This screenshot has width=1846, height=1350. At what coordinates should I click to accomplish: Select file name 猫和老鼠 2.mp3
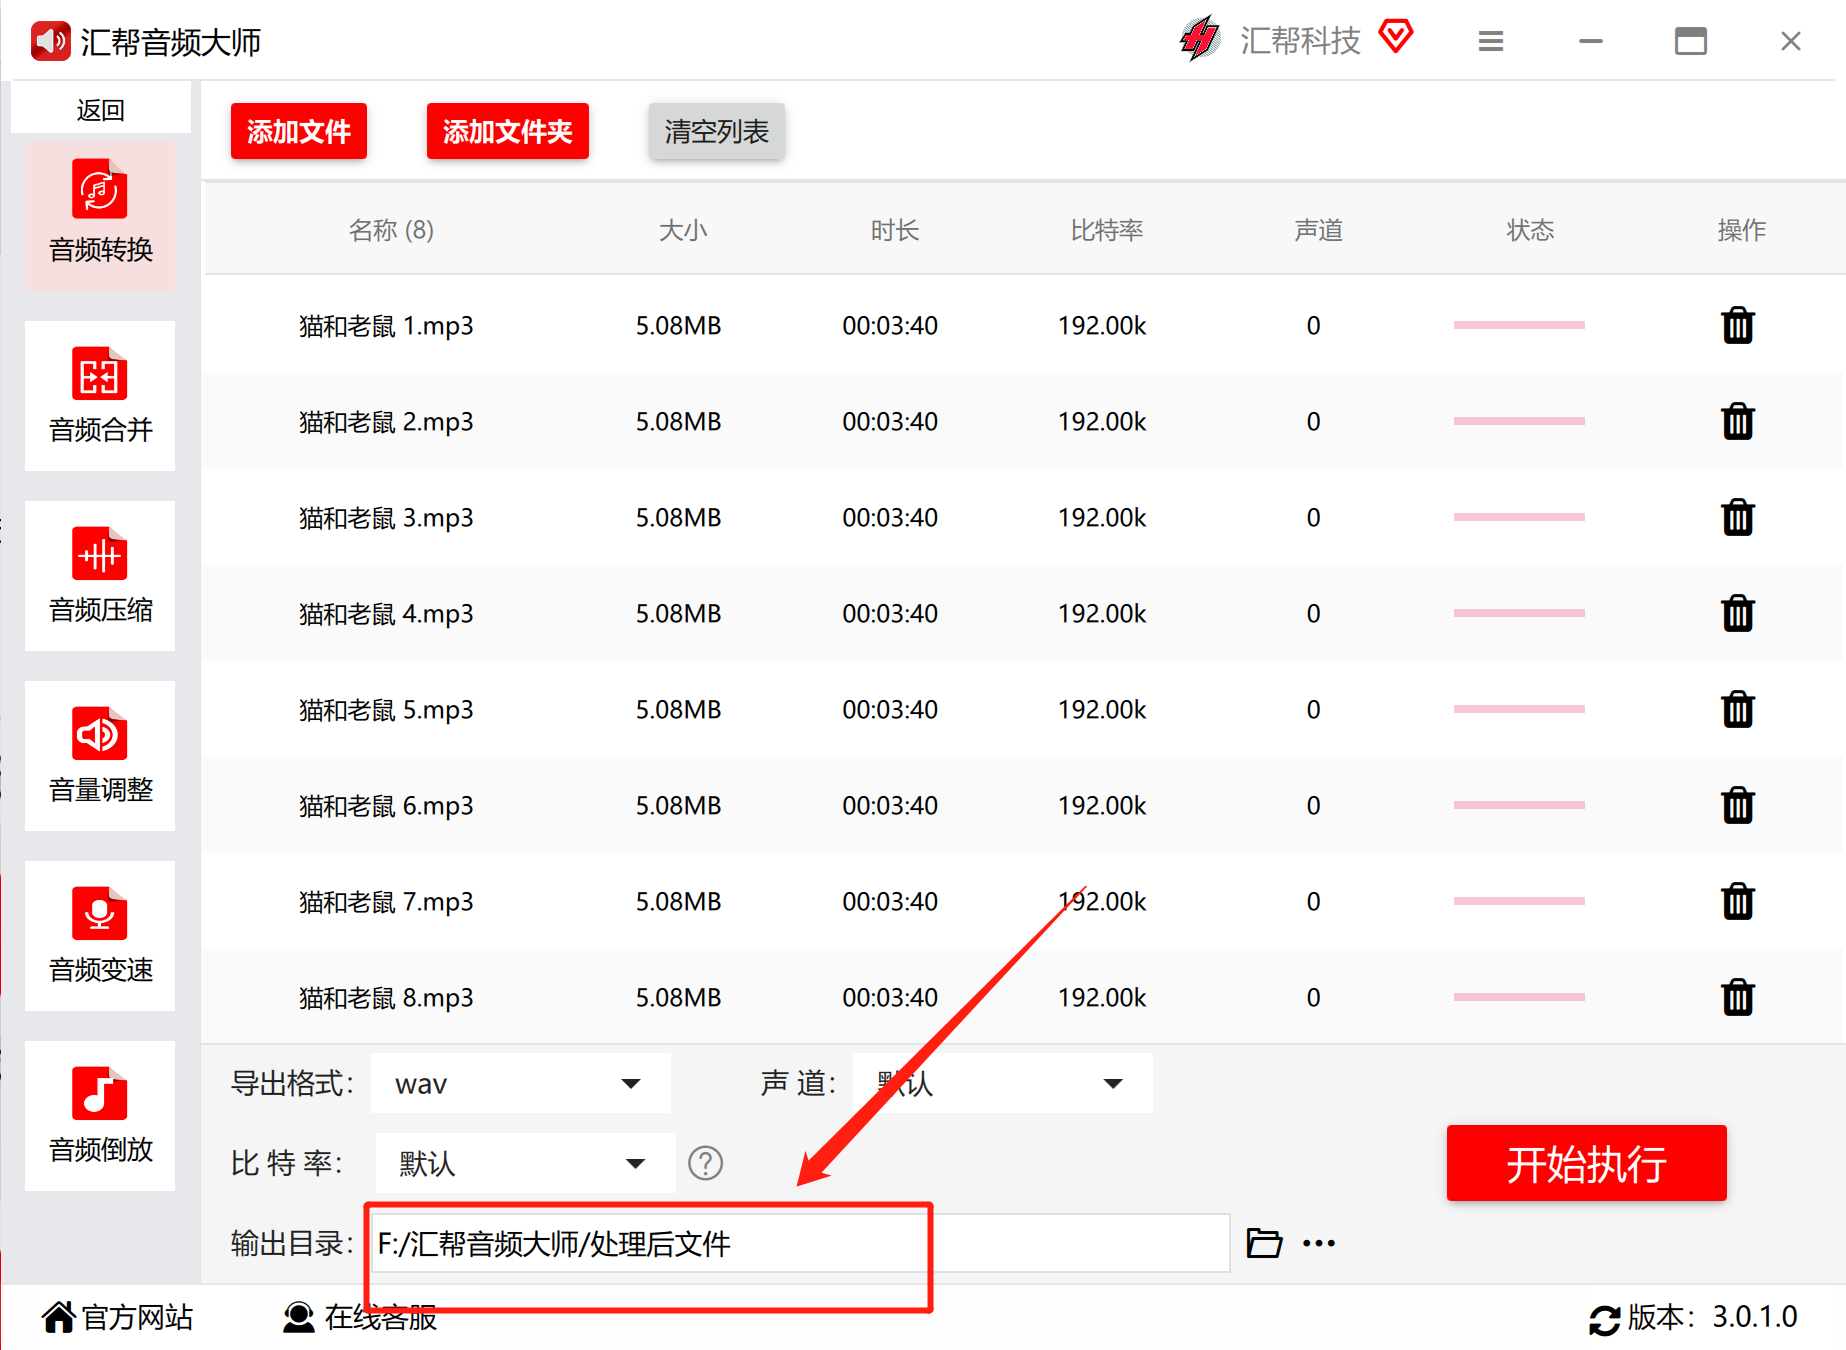click(x=386, y=421)
